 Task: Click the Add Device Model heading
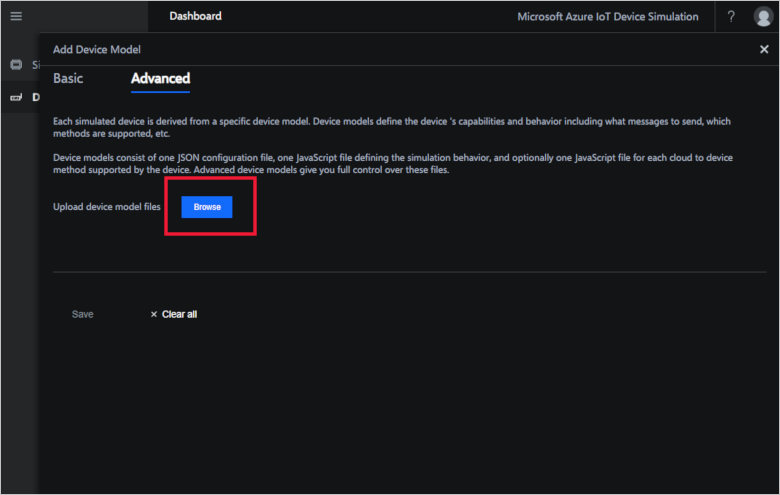pos(97,50)
